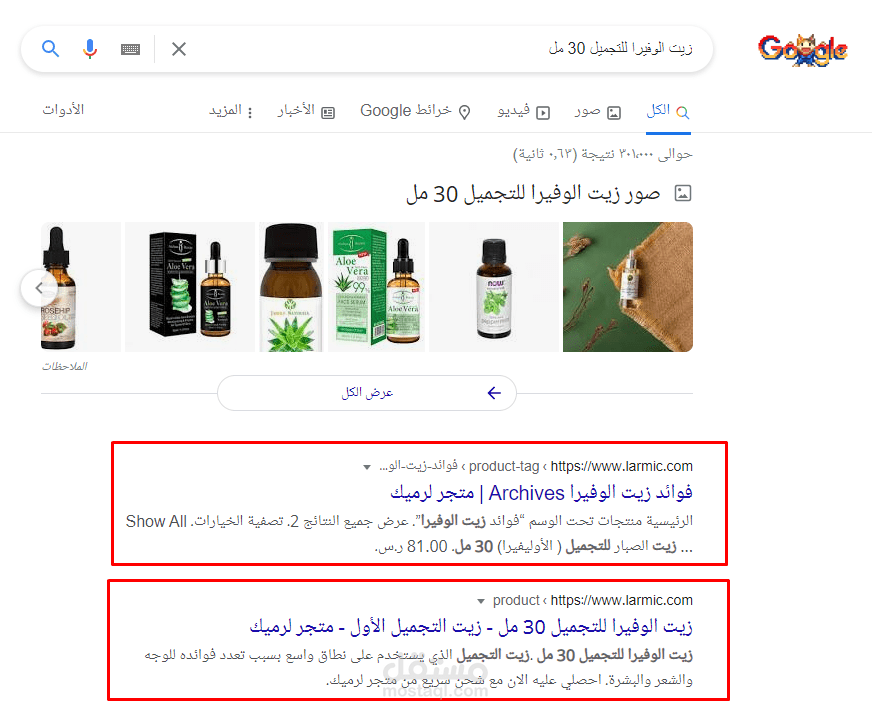Switch to the صور images tab

click(x=597, y=111)
